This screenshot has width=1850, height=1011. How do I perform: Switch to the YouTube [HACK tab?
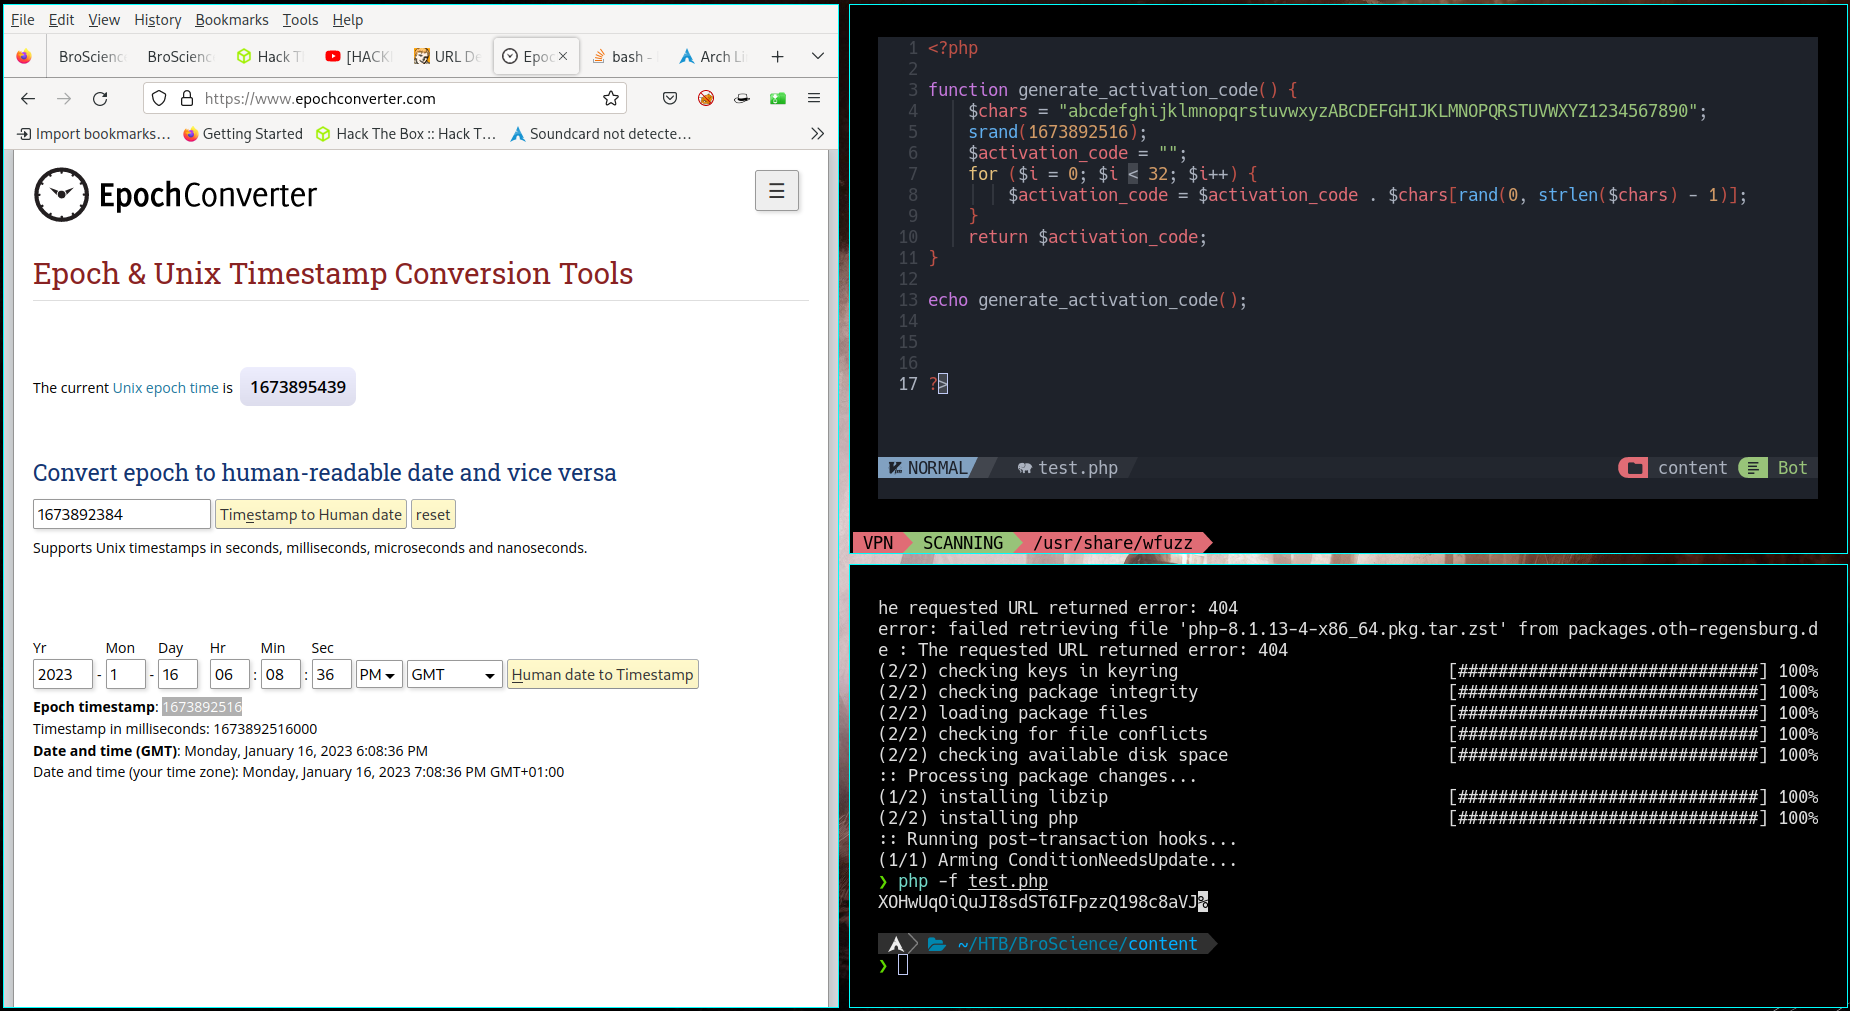[x=358, y=57]
